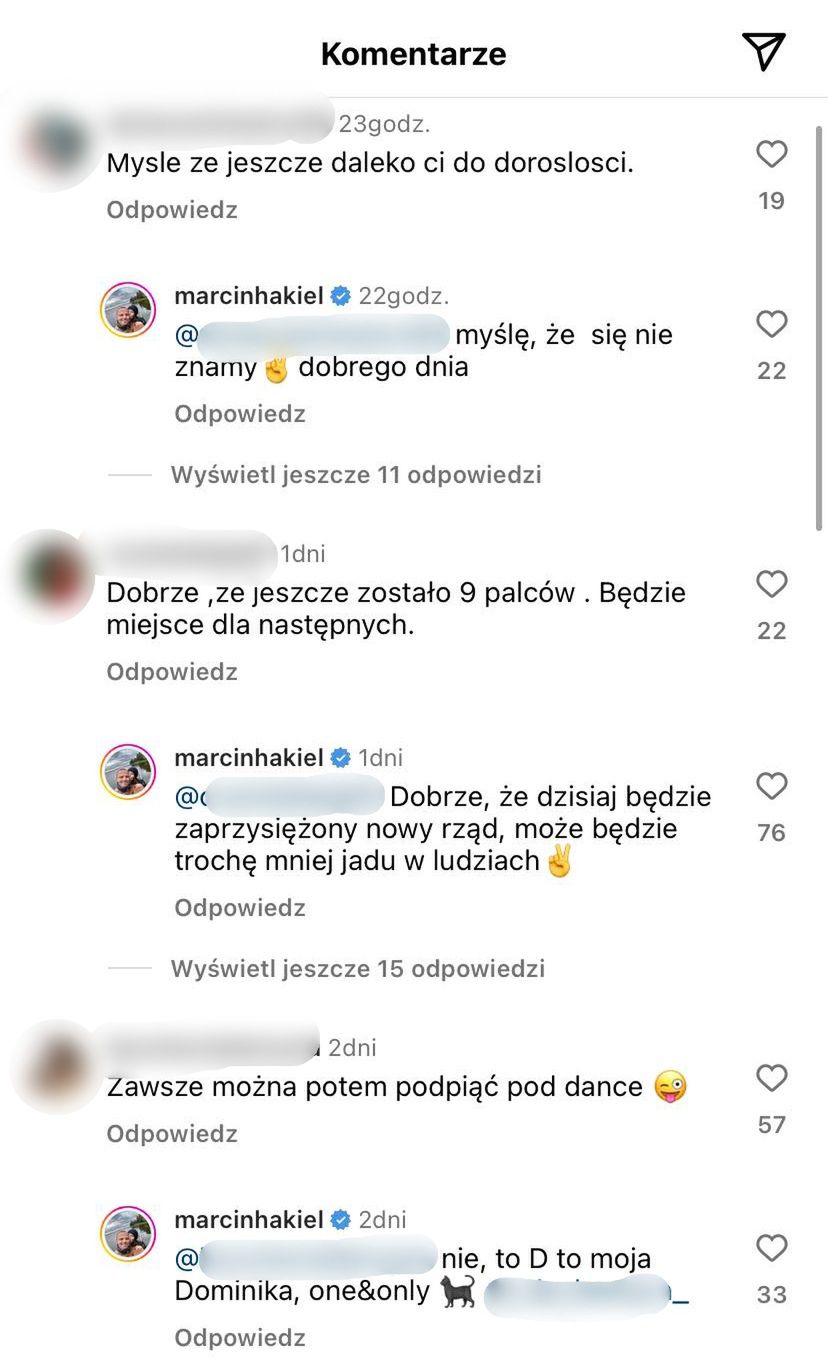Like the reply 'myślę, że się nie znamy'
This screenshot has width=828, height=1358.
click(771, 324)
